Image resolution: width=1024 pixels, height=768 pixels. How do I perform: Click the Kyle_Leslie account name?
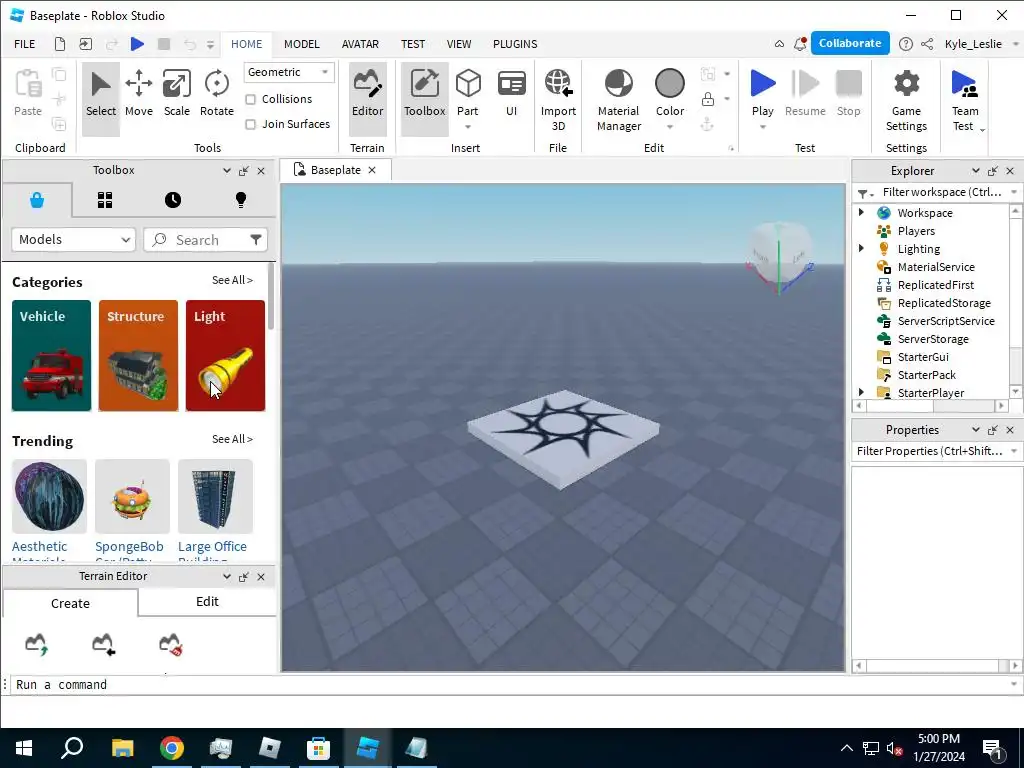pos(972,44)
